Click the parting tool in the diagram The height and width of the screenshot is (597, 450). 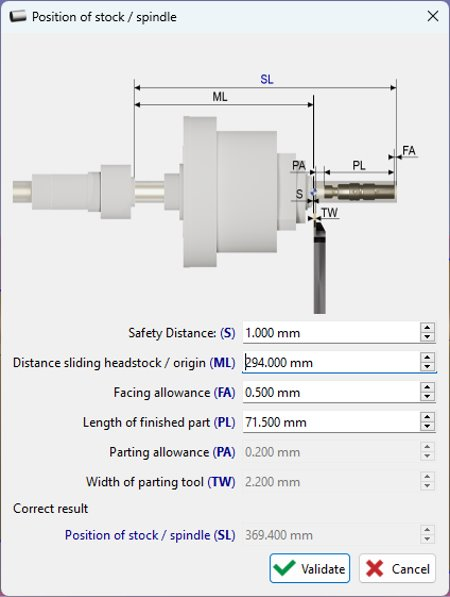319,268
